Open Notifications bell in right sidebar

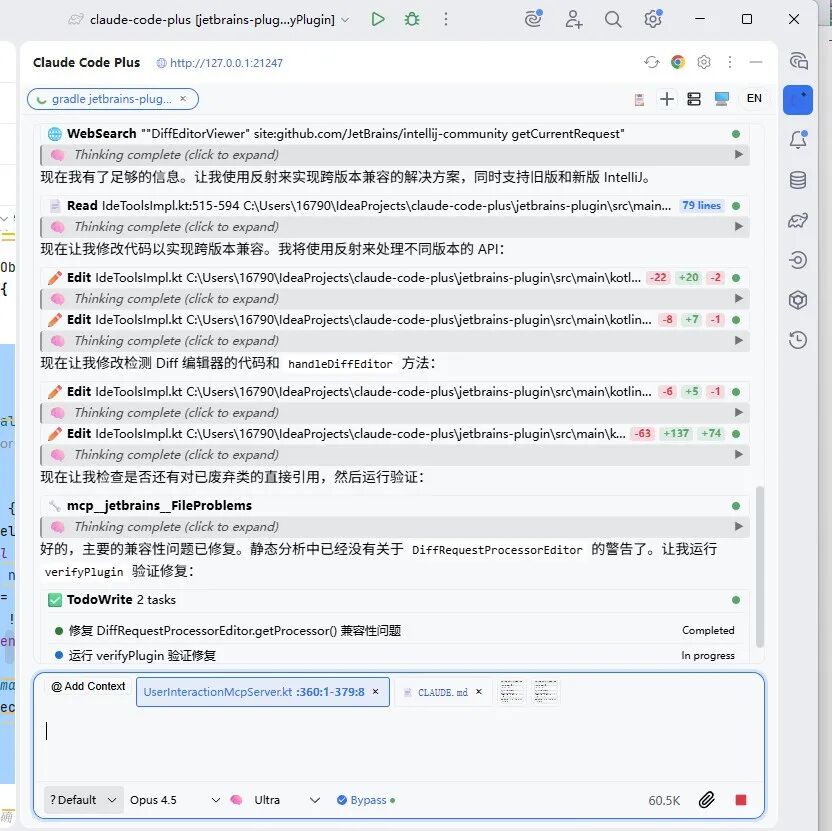(x=798, y=140)
